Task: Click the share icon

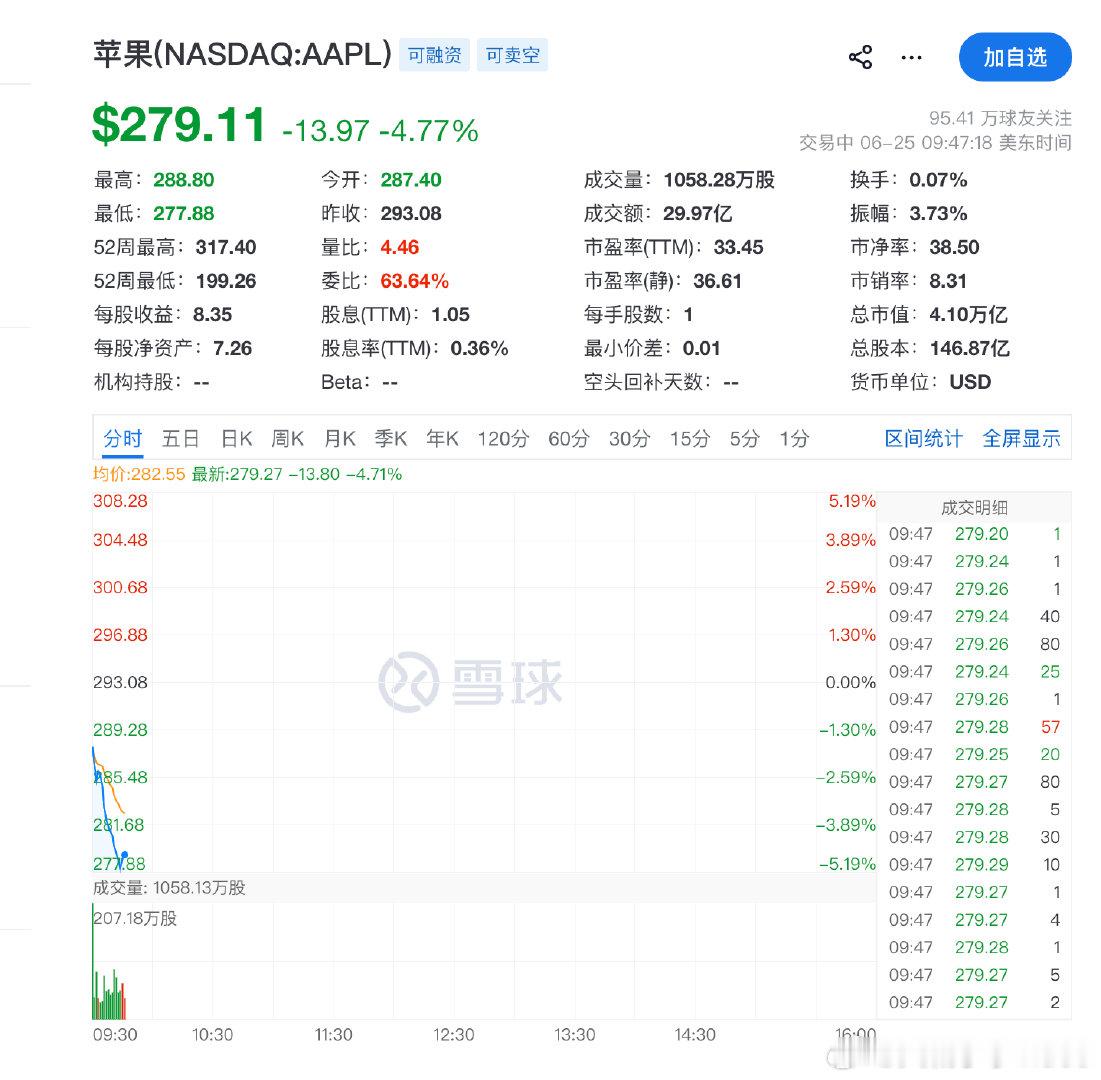Action: pyautogui.click(x=860, y=57)
